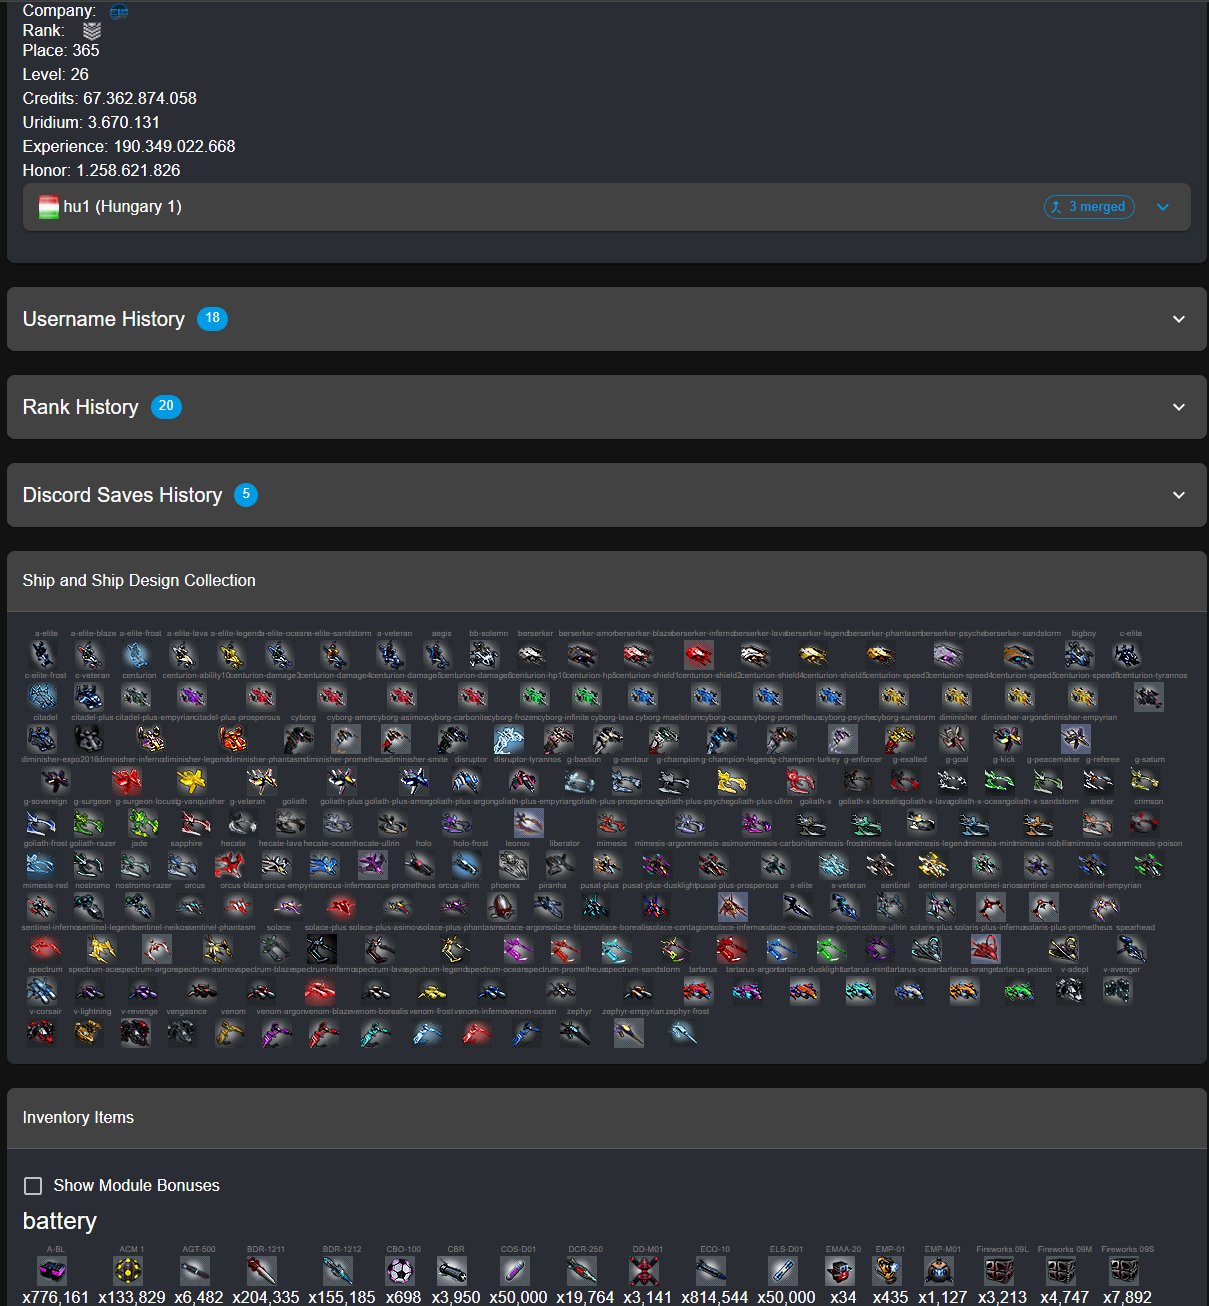
Task: Click the leonov ship icon
Action: (x=514, y=865)
